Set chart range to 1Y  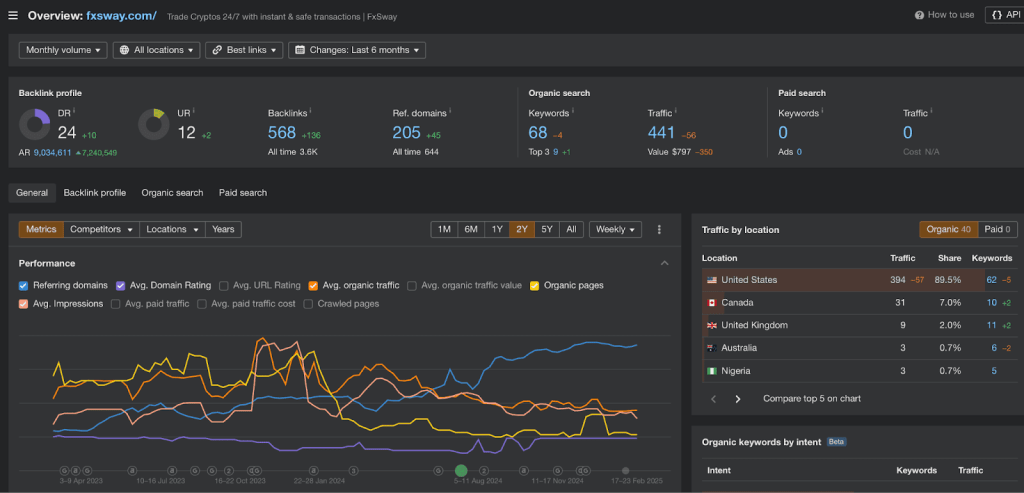click(497, 229)
